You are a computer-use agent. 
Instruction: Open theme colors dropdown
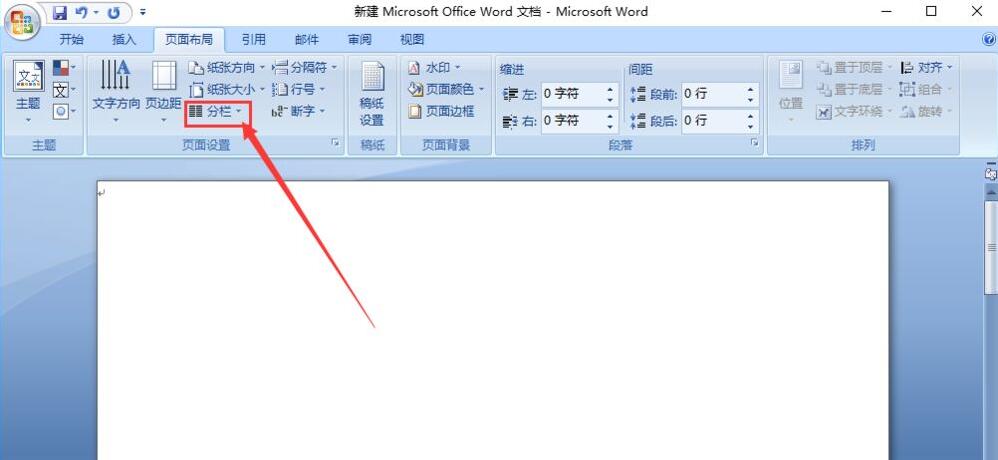[64, 68]
